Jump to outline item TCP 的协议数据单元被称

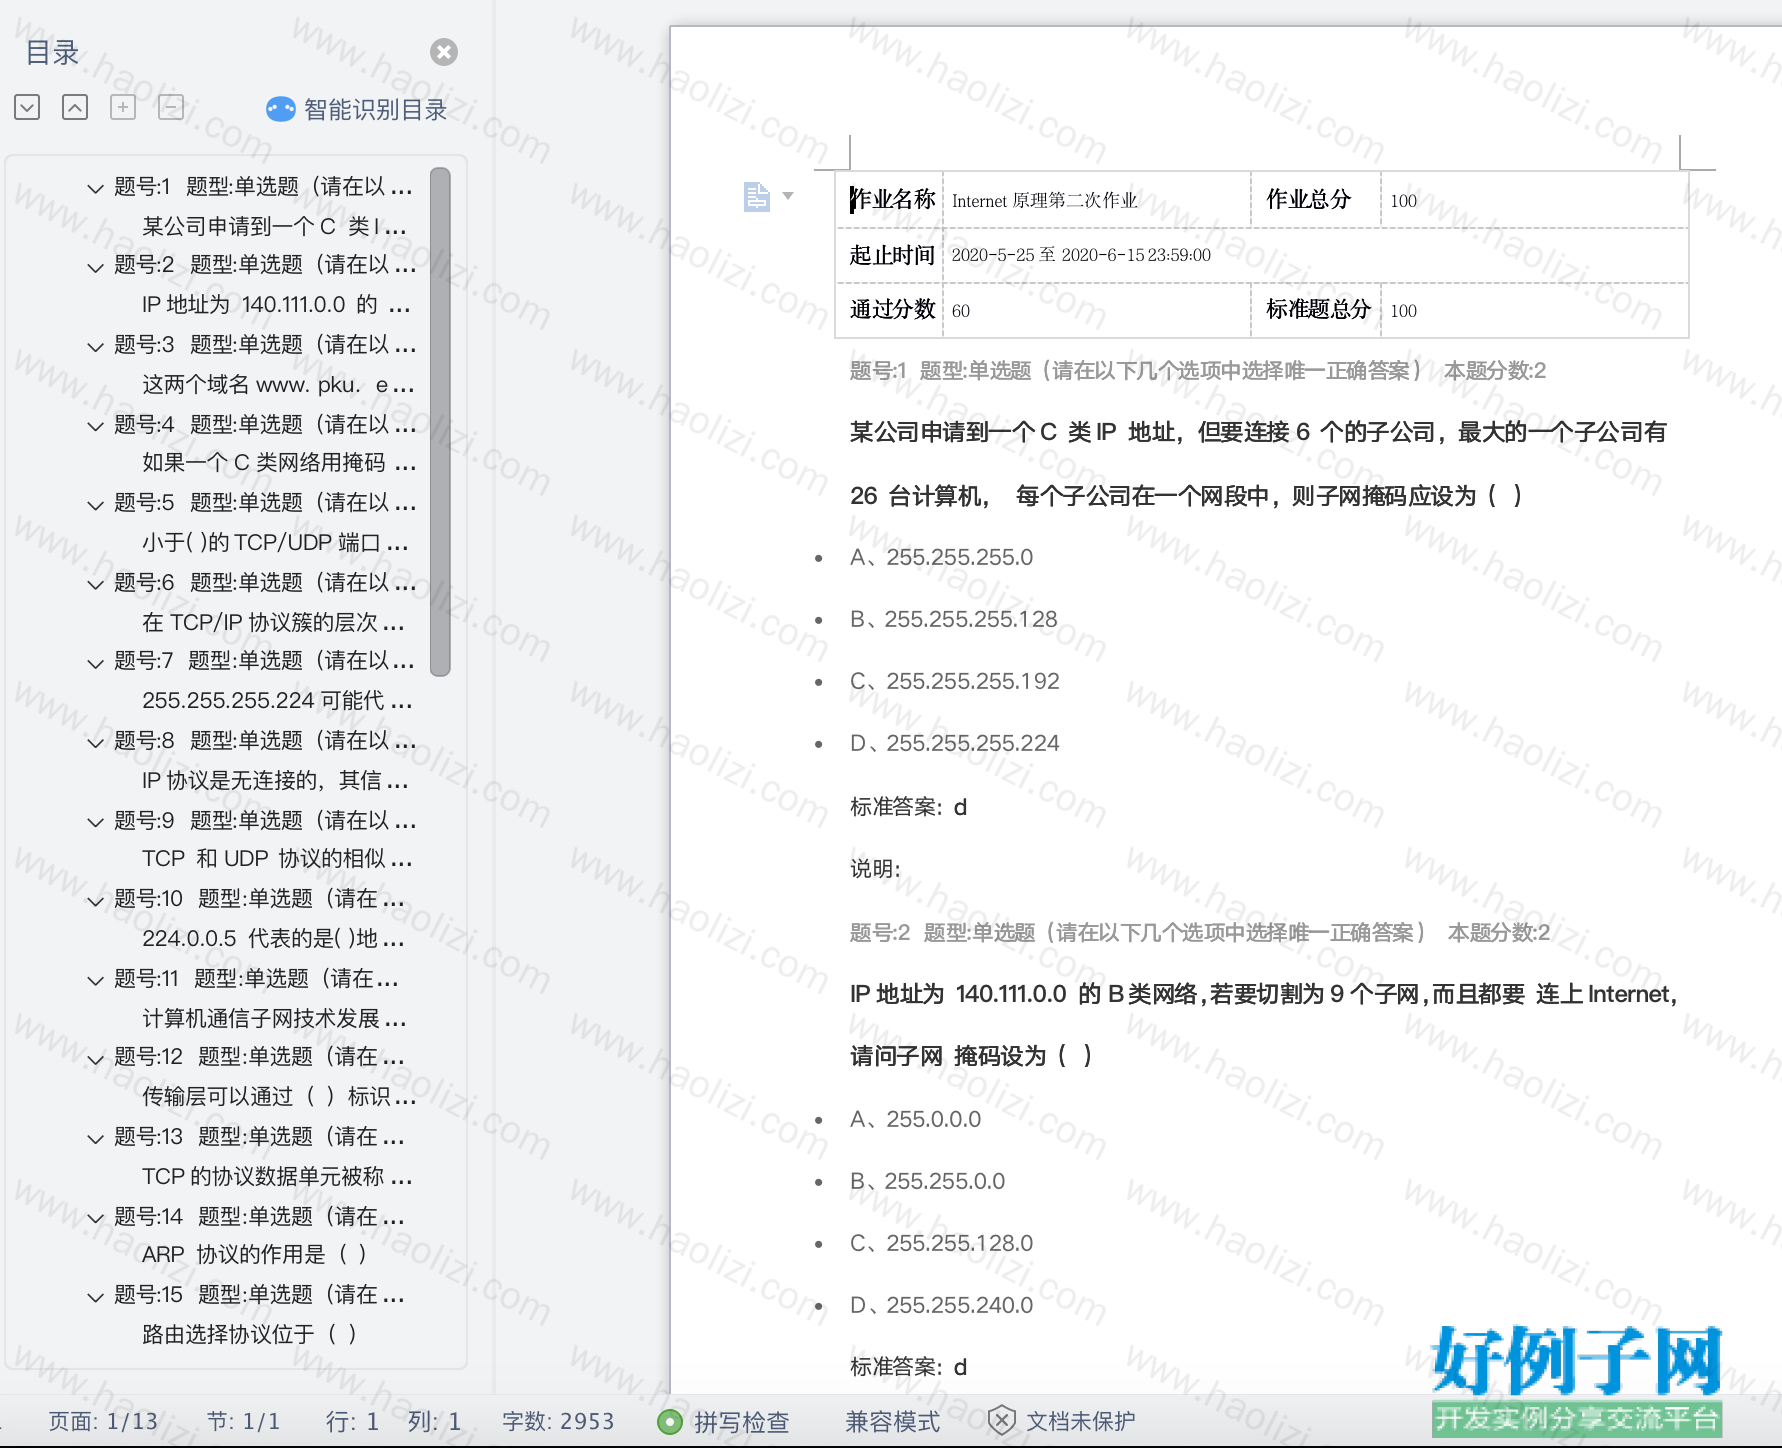point(277,1177)
